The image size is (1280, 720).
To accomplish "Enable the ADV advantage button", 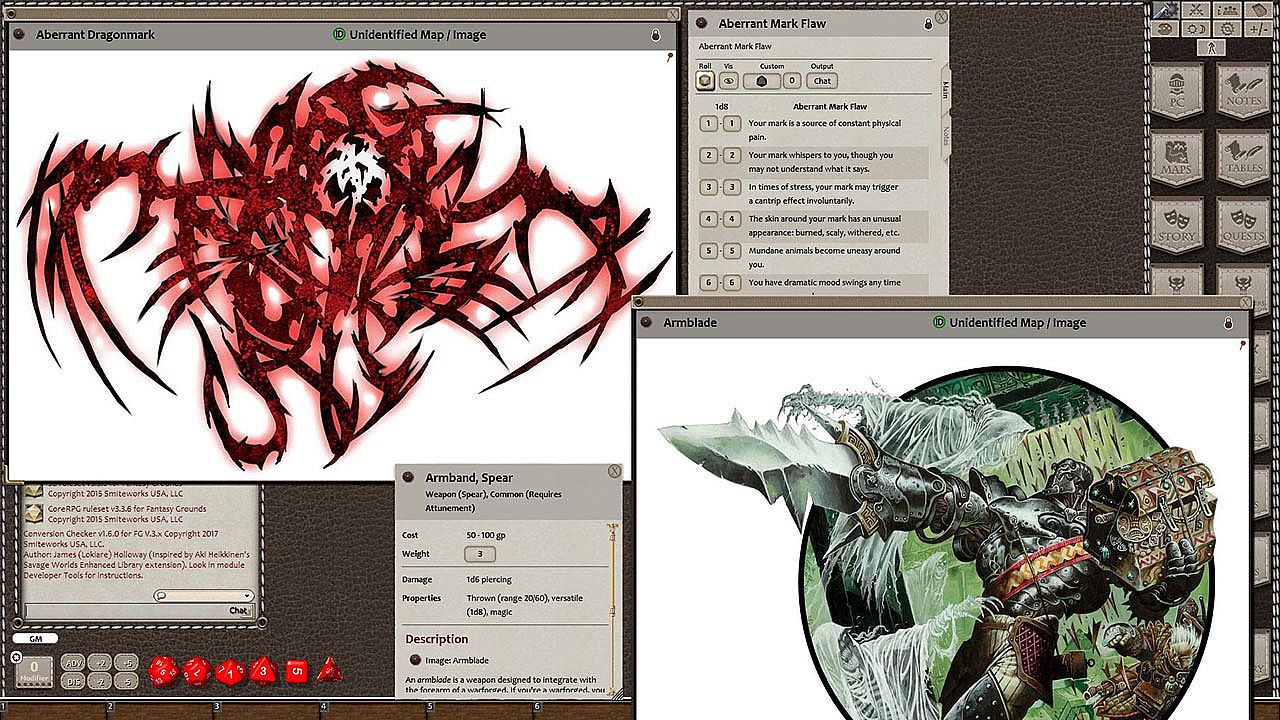I will tap(73, 663).
